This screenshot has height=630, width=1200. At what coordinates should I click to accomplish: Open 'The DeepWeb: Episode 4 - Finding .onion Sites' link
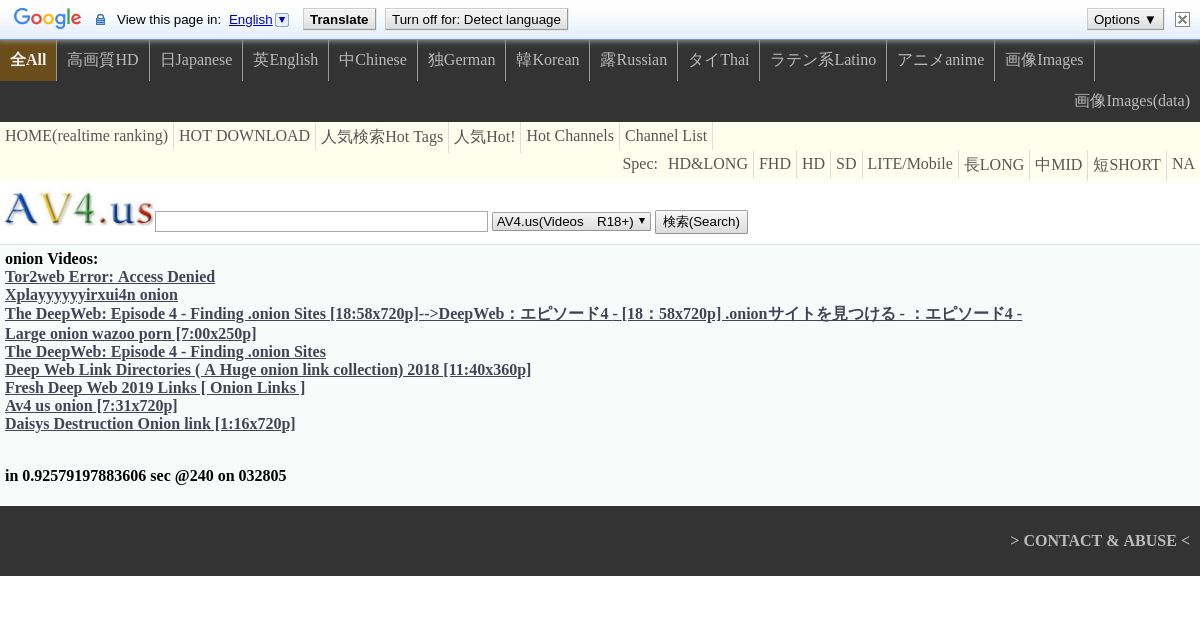point(165,352)
